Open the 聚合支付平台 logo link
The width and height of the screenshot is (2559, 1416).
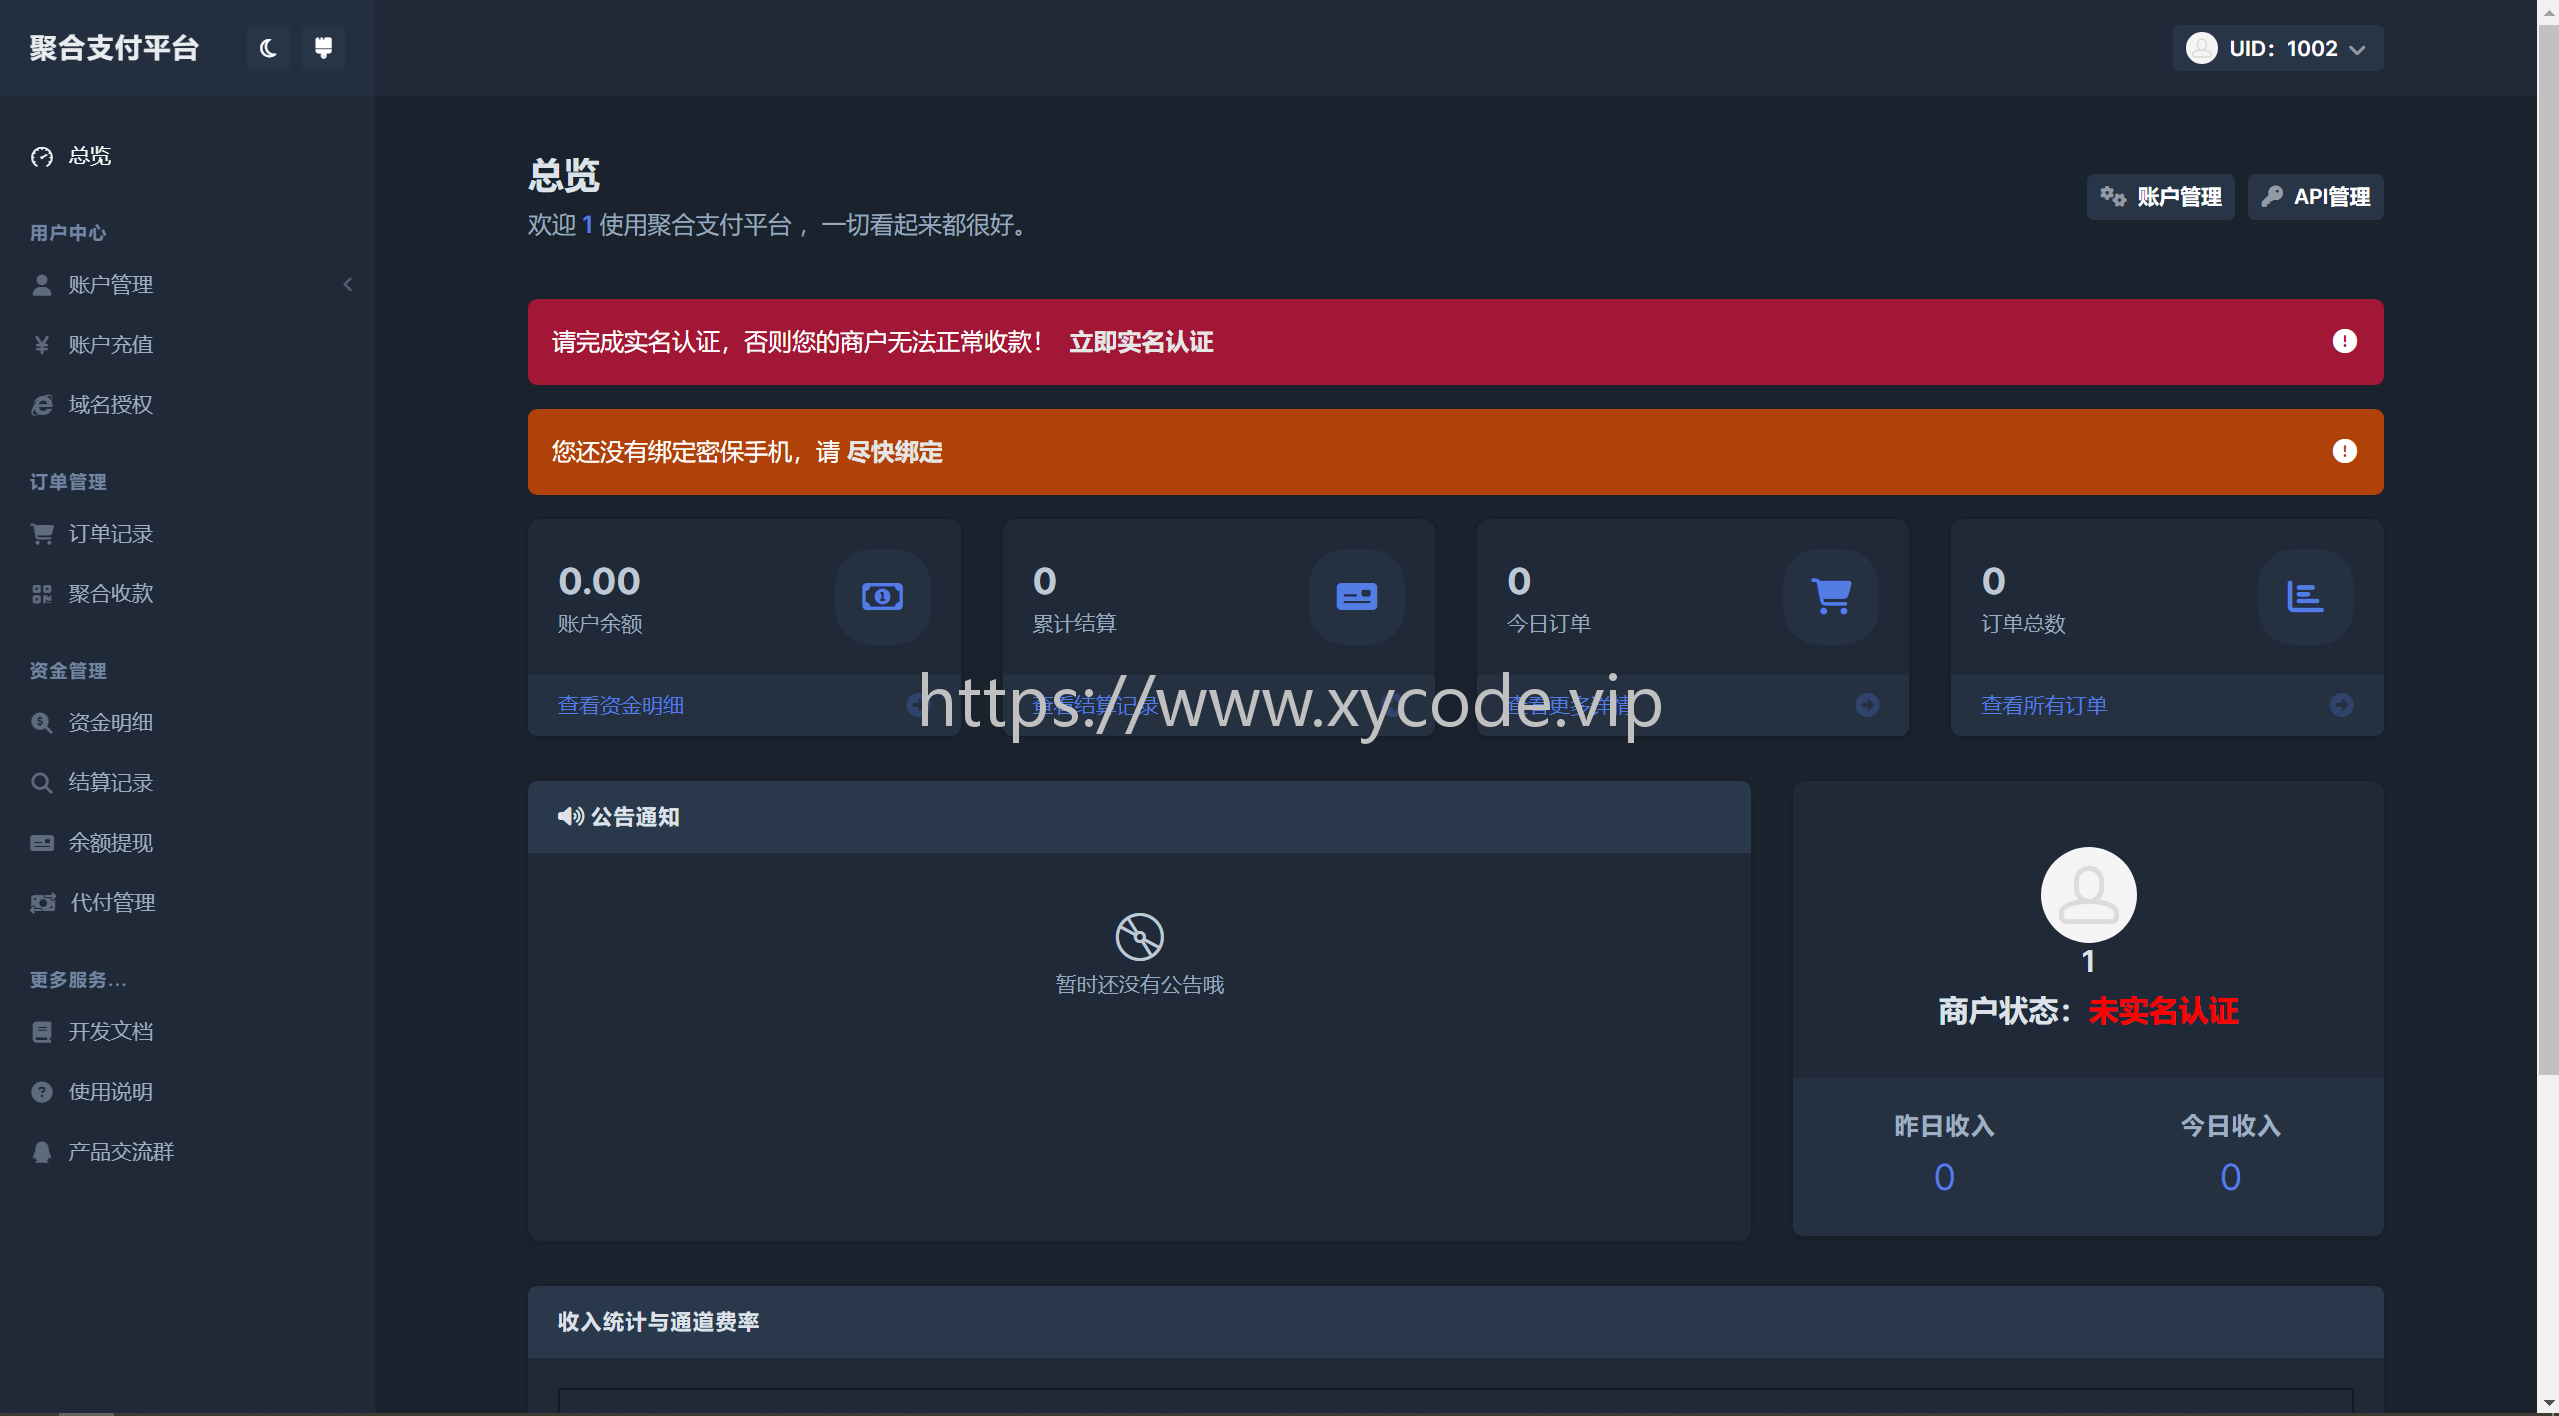click(114, 48)
